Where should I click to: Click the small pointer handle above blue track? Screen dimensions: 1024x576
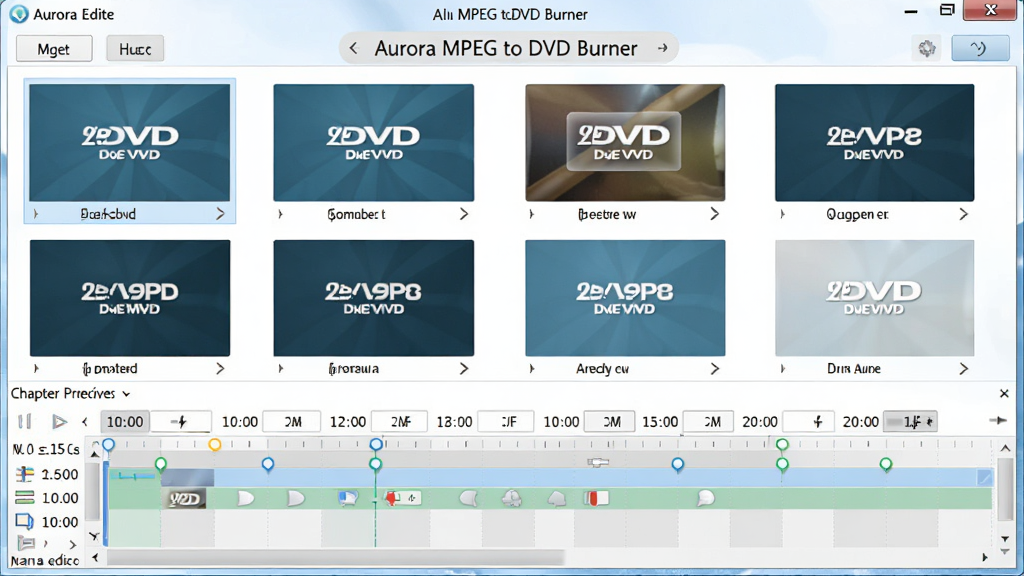click(x=598, y=462)
